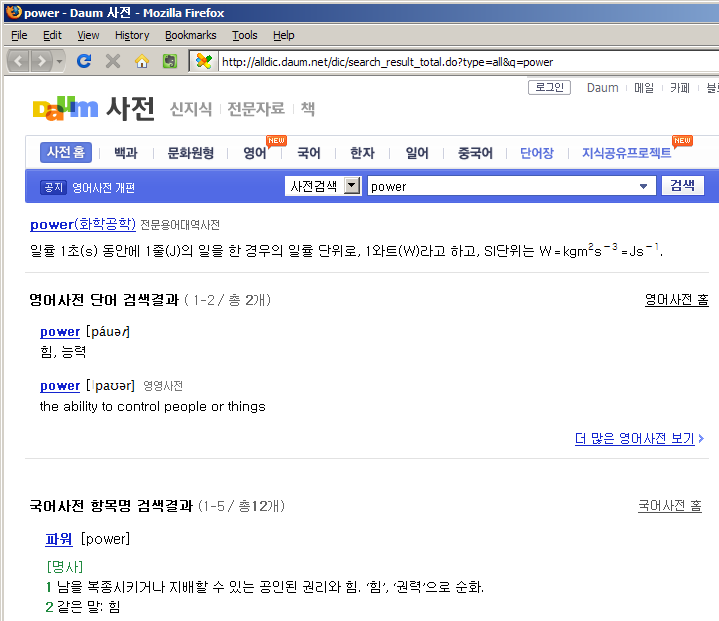Stop loading with the X toolbar icon

click(x=113, y=61)
